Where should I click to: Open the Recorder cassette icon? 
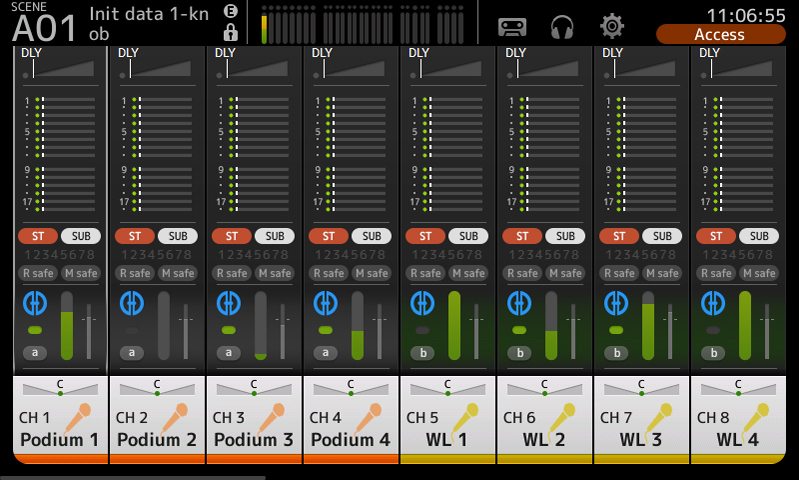point(512,26)
